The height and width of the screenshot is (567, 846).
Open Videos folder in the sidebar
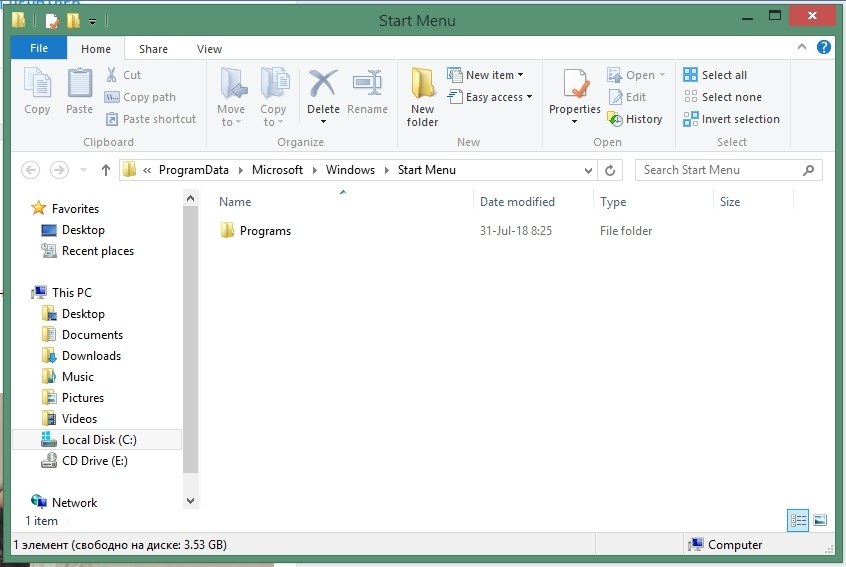pyautogui.click(x=70, y=419)
